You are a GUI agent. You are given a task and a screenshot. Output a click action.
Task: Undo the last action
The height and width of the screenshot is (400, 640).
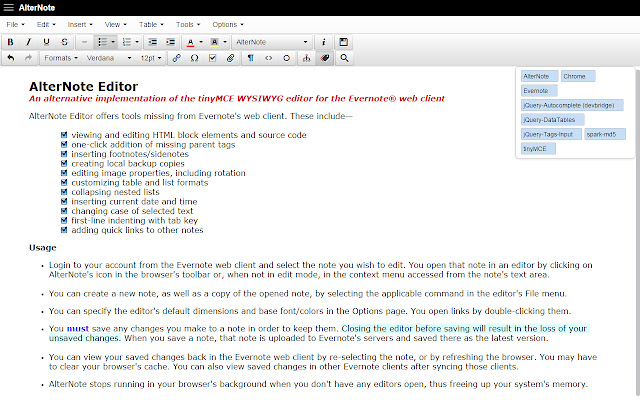pos(11,58)
